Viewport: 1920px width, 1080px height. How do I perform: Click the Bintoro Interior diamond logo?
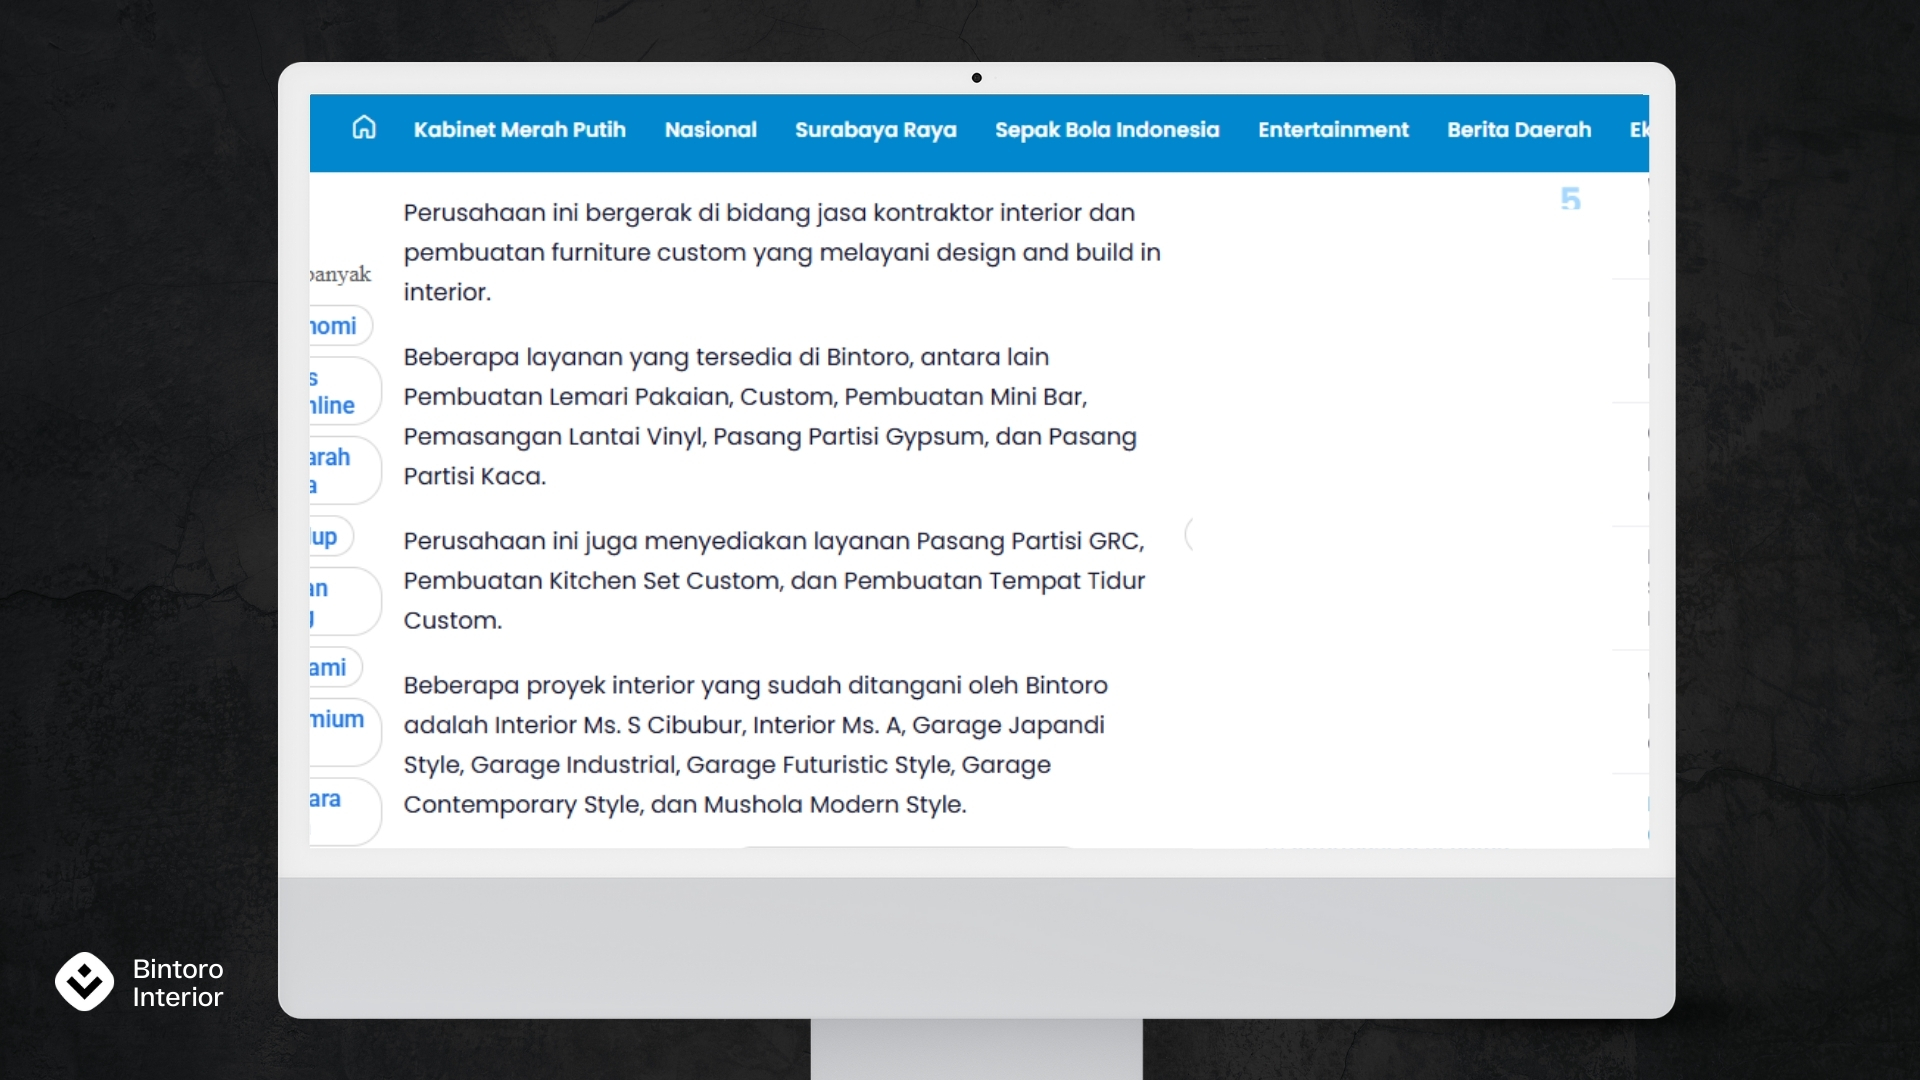[x=84, y=981]
